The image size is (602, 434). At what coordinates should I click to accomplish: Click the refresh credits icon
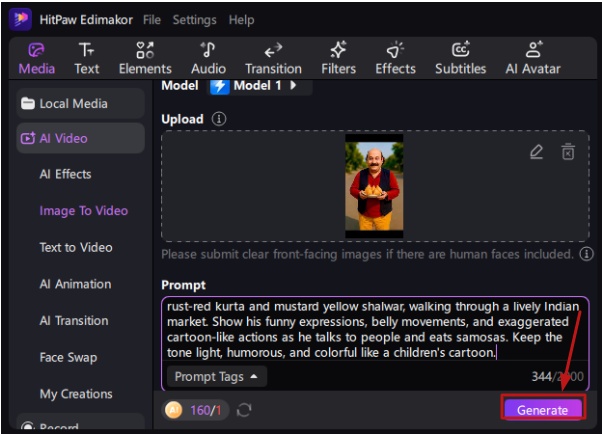[x=243, y=410]
